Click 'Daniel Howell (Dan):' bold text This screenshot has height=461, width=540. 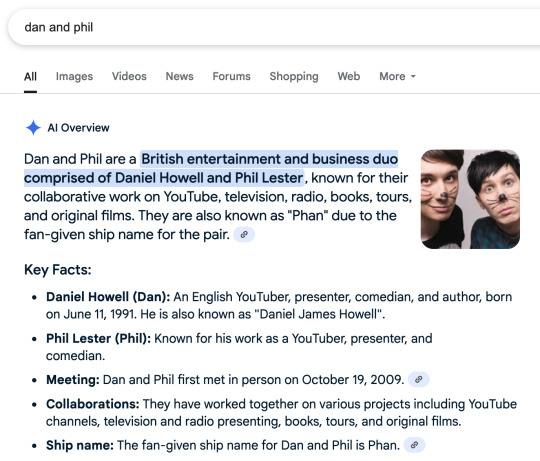coord(108,297)
